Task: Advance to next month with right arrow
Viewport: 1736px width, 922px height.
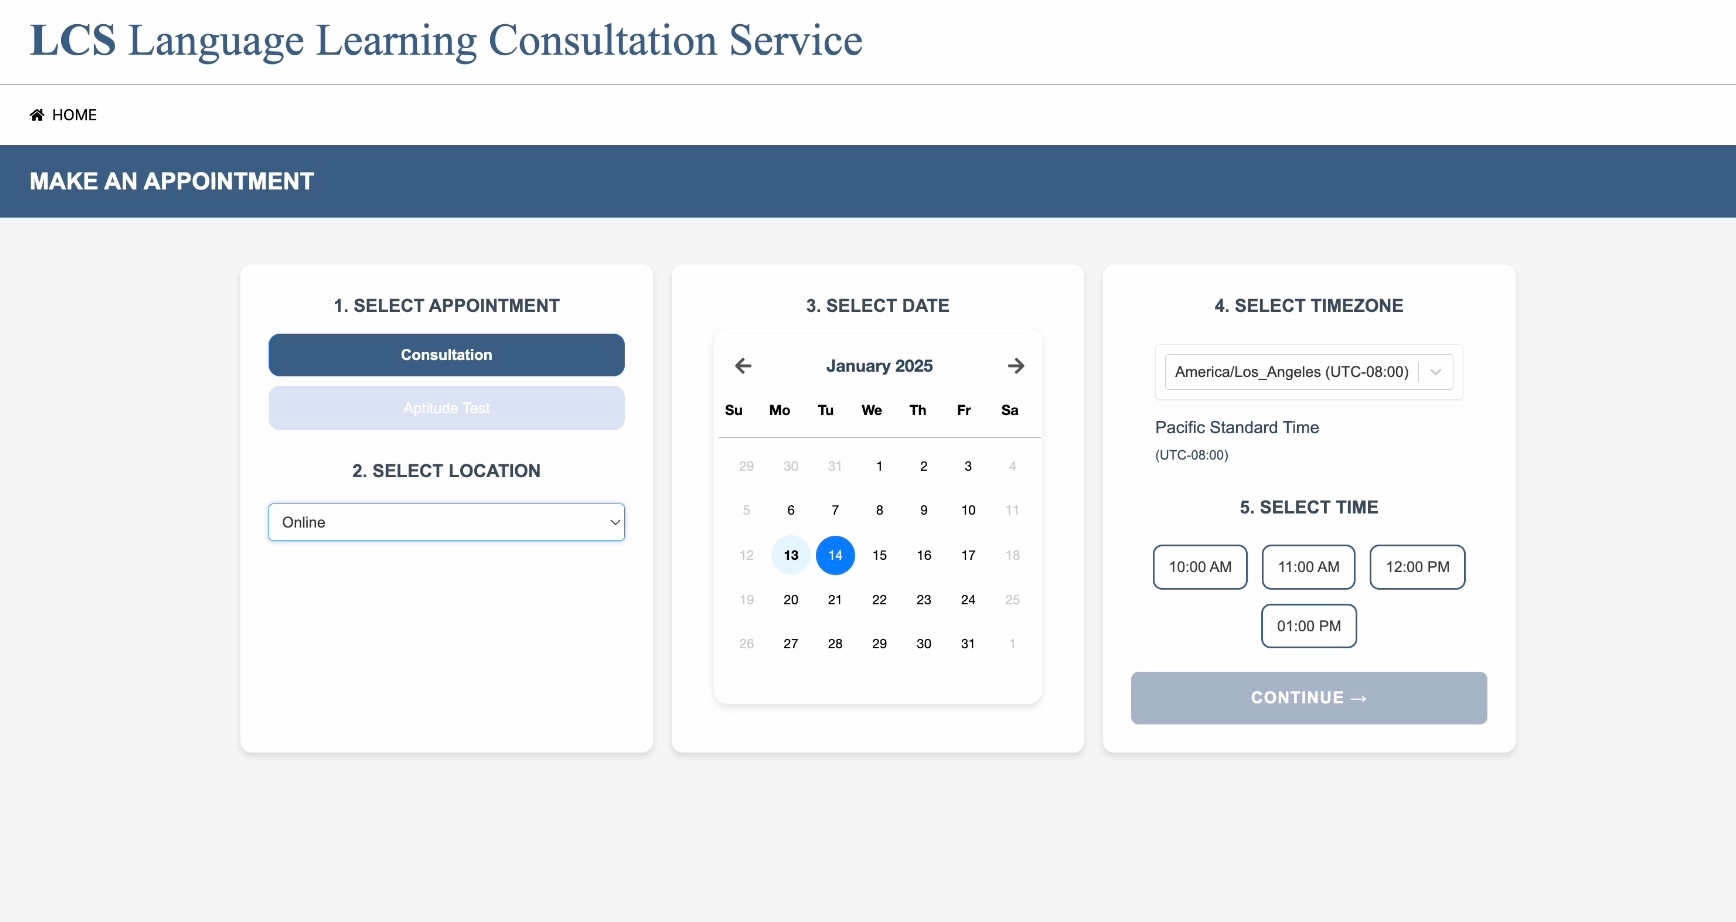Action: [x=1016, y=366]
